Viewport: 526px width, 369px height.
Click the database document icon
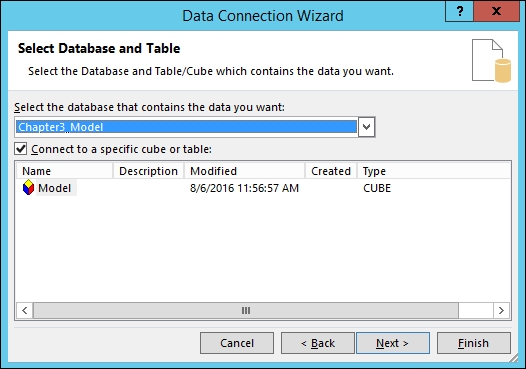(491, 60)
